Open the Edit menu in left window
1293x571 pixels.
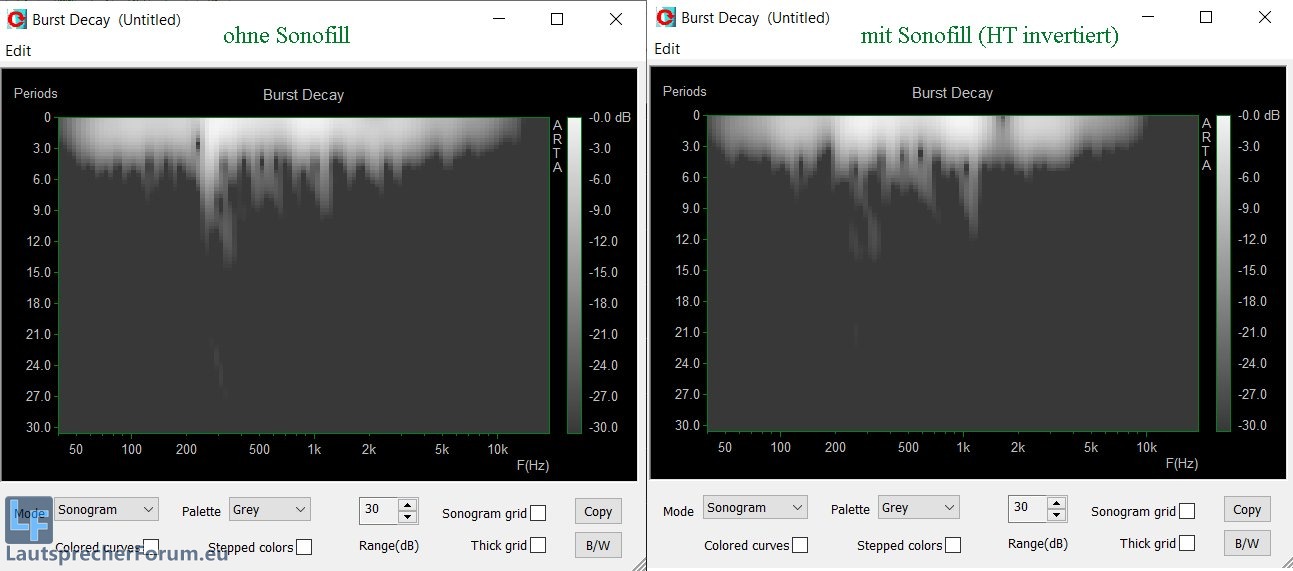click(18, 51)
